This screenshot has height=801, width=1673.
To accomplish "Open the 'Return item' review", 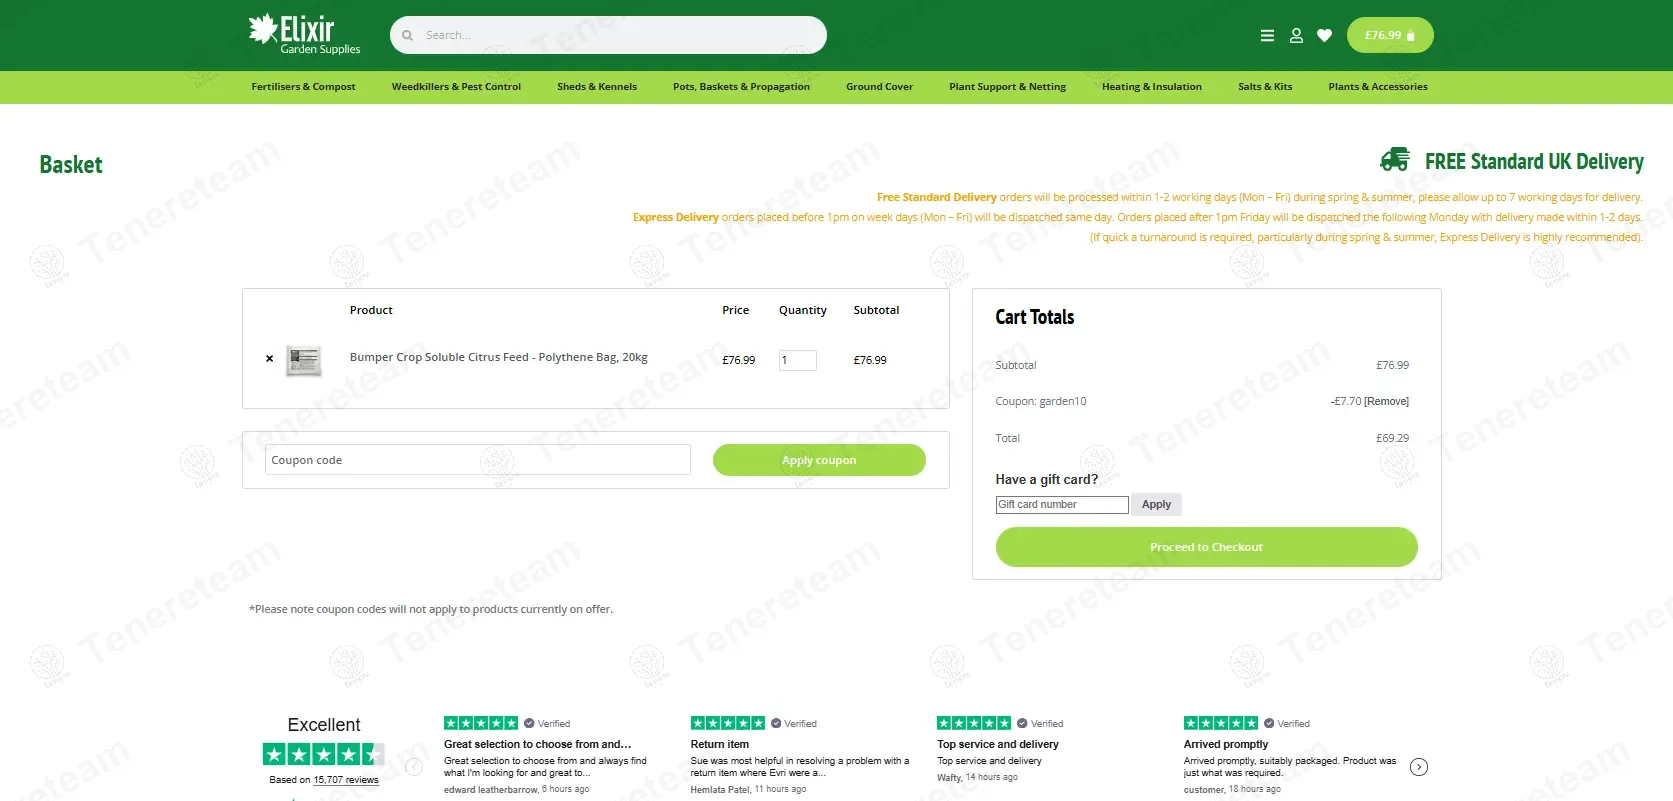I will (x=720, y=744).
